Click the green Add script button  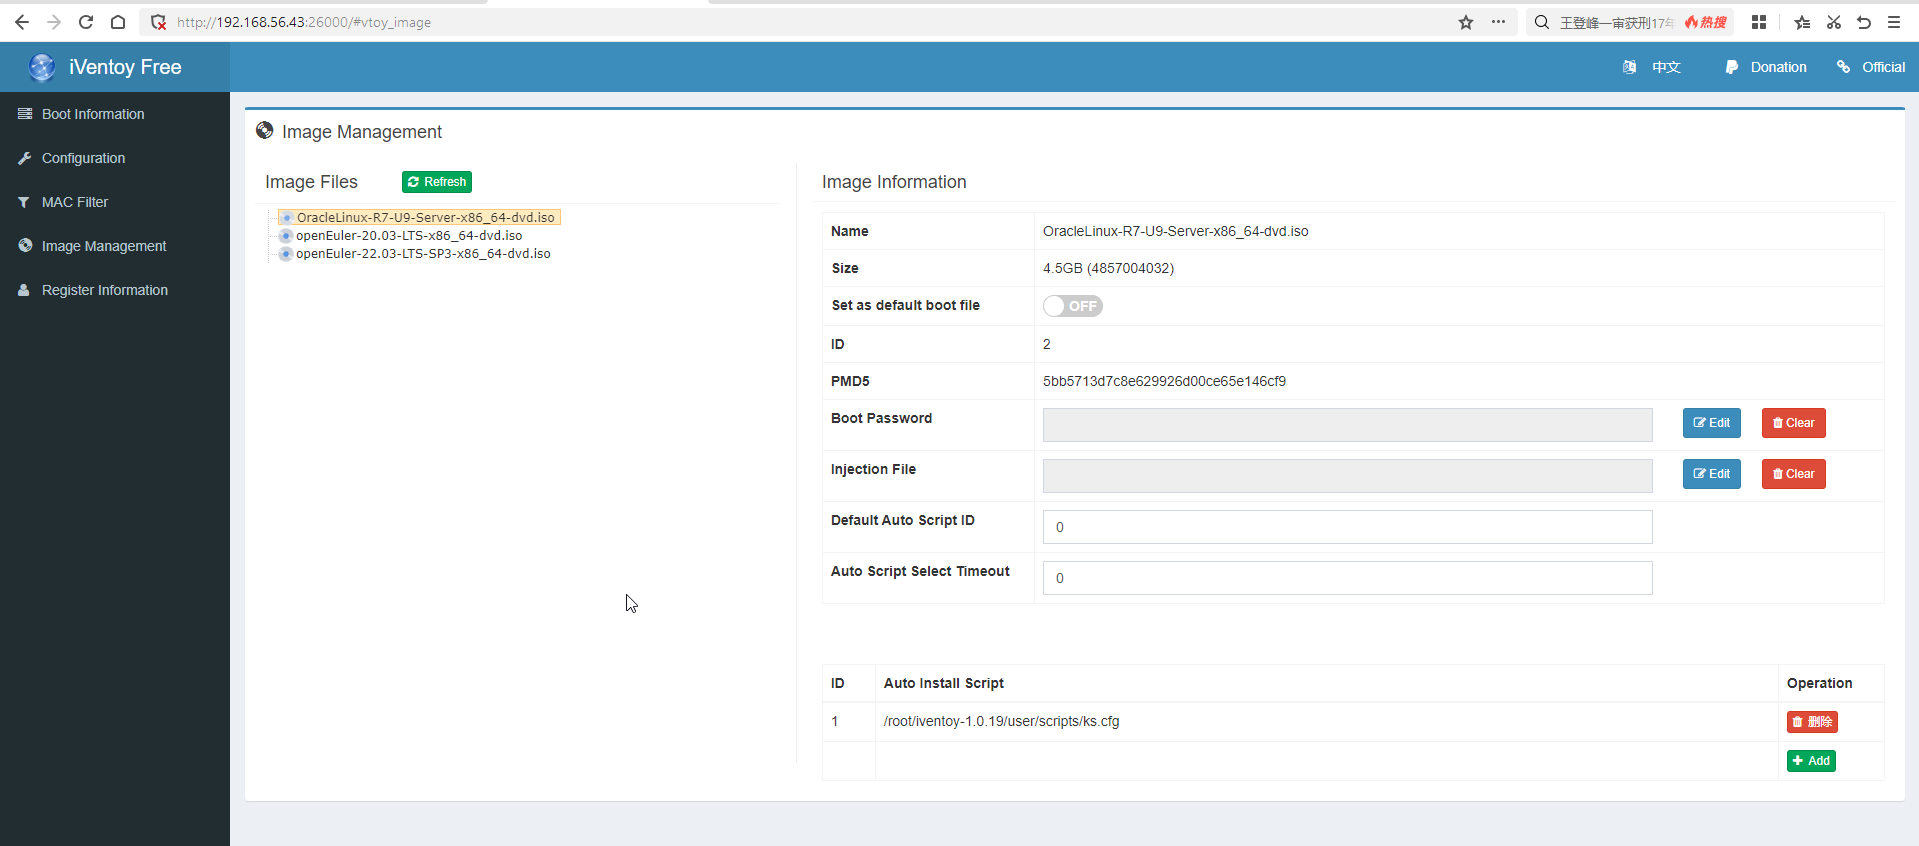tap(1811, 761)
